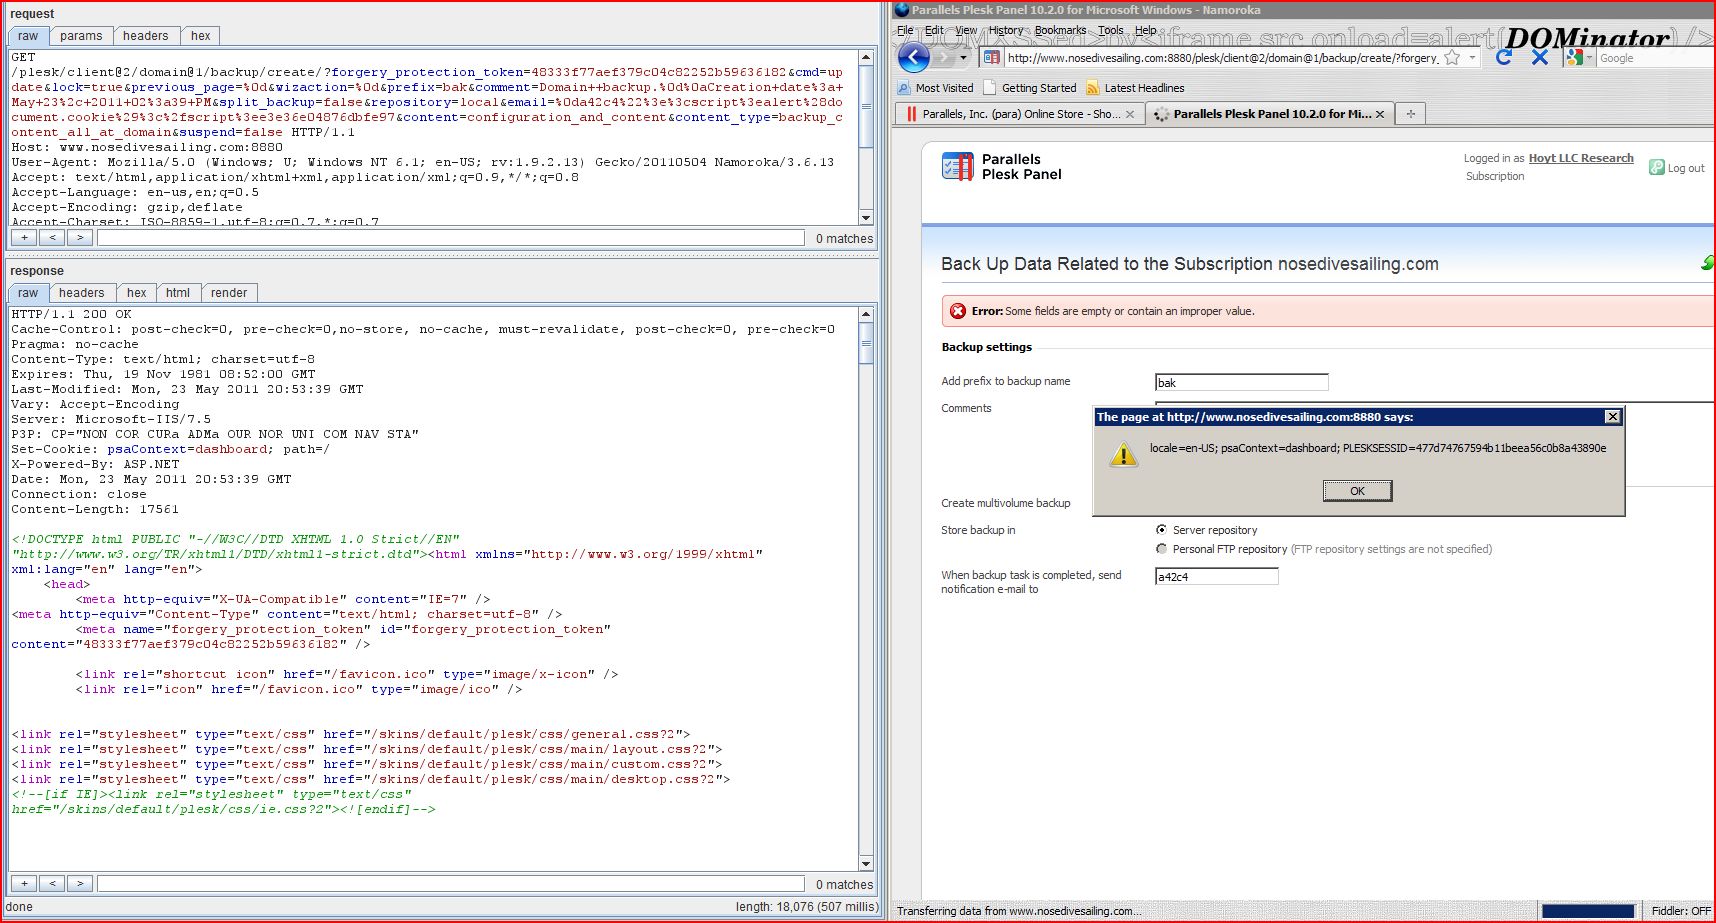Click the request pane scrollbar down arrow

[866, 218]
